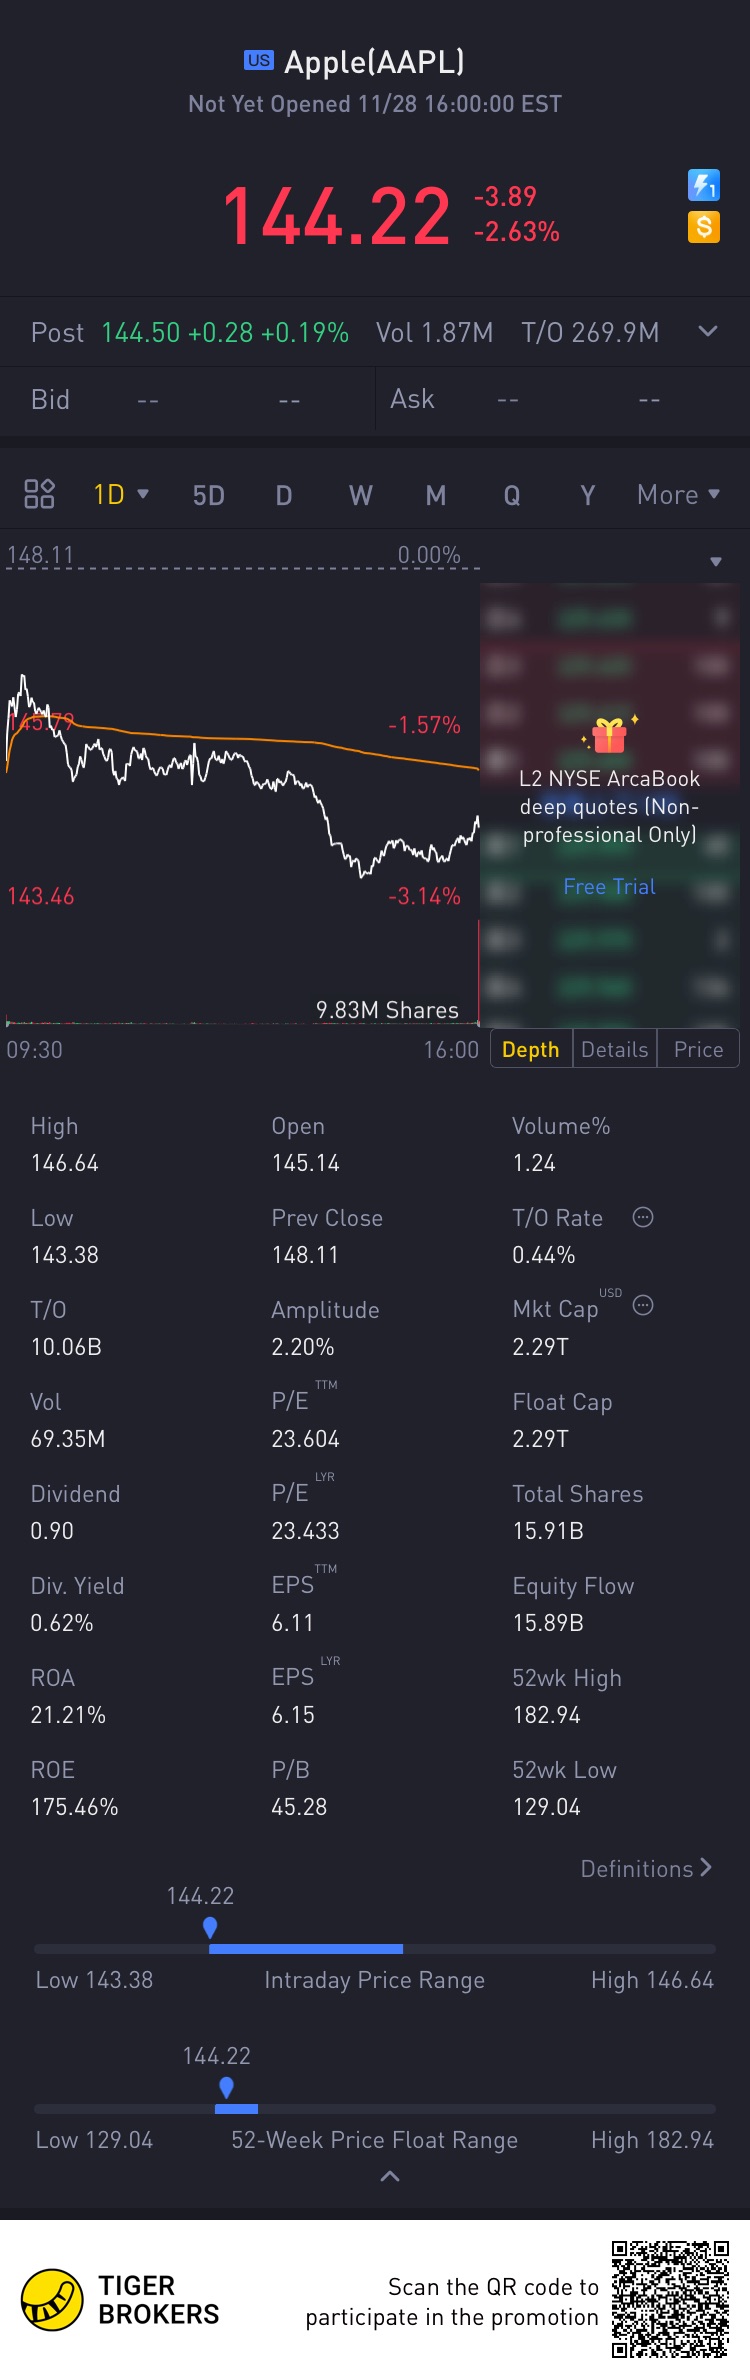Open the chart layout grid icon

click(x=39, y=494)
